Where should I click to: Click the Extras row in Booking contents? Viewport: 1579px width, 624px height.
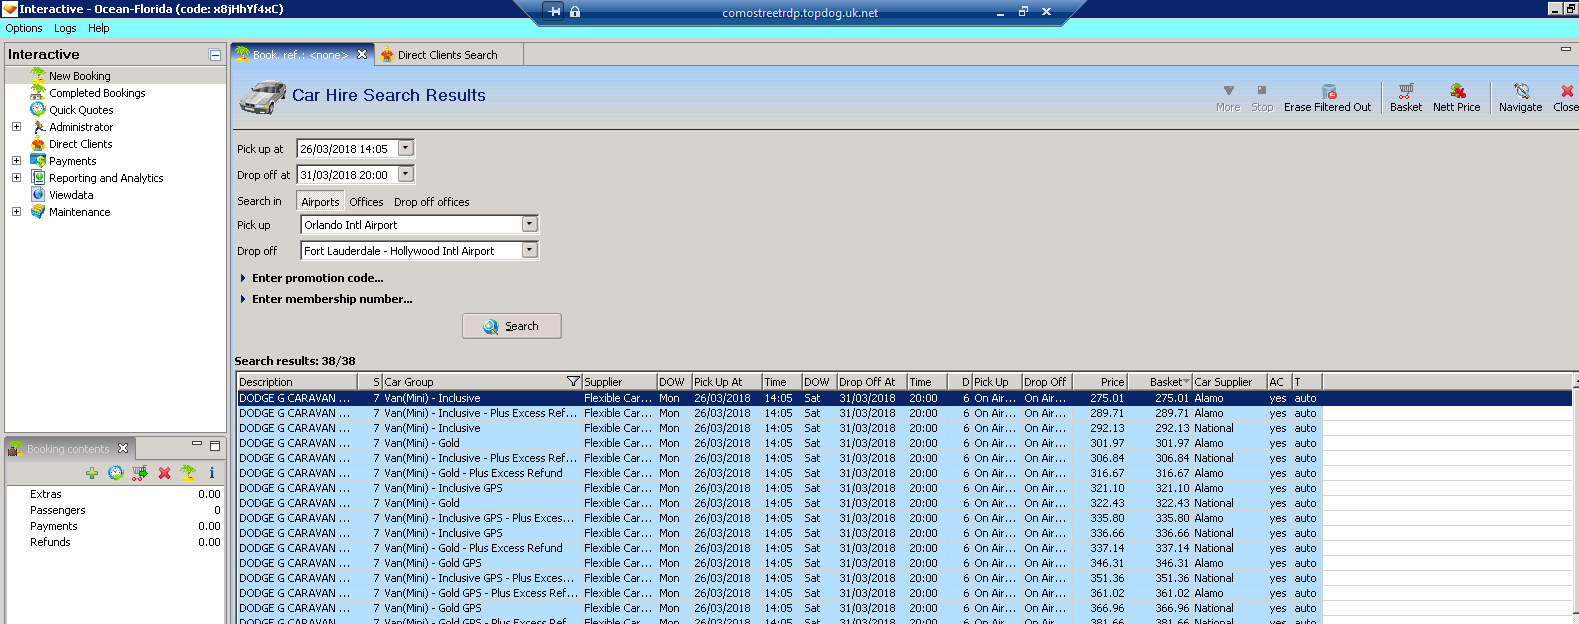[115, 494]
